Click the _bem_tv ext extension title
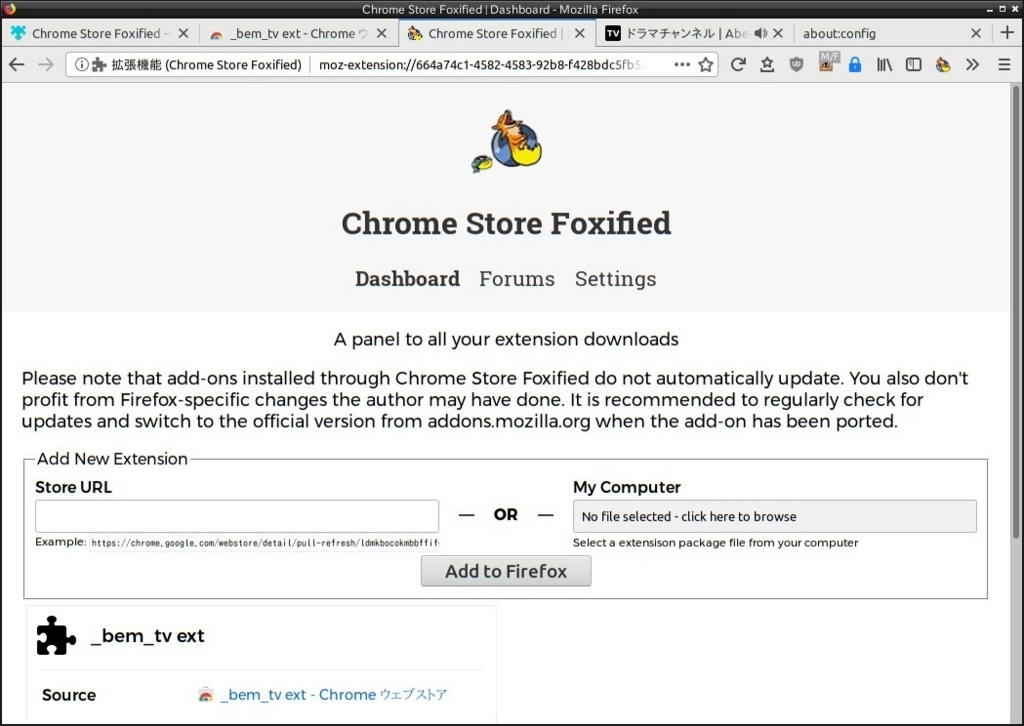Viewport: 1024px width, 726px height. pos(148,636)
